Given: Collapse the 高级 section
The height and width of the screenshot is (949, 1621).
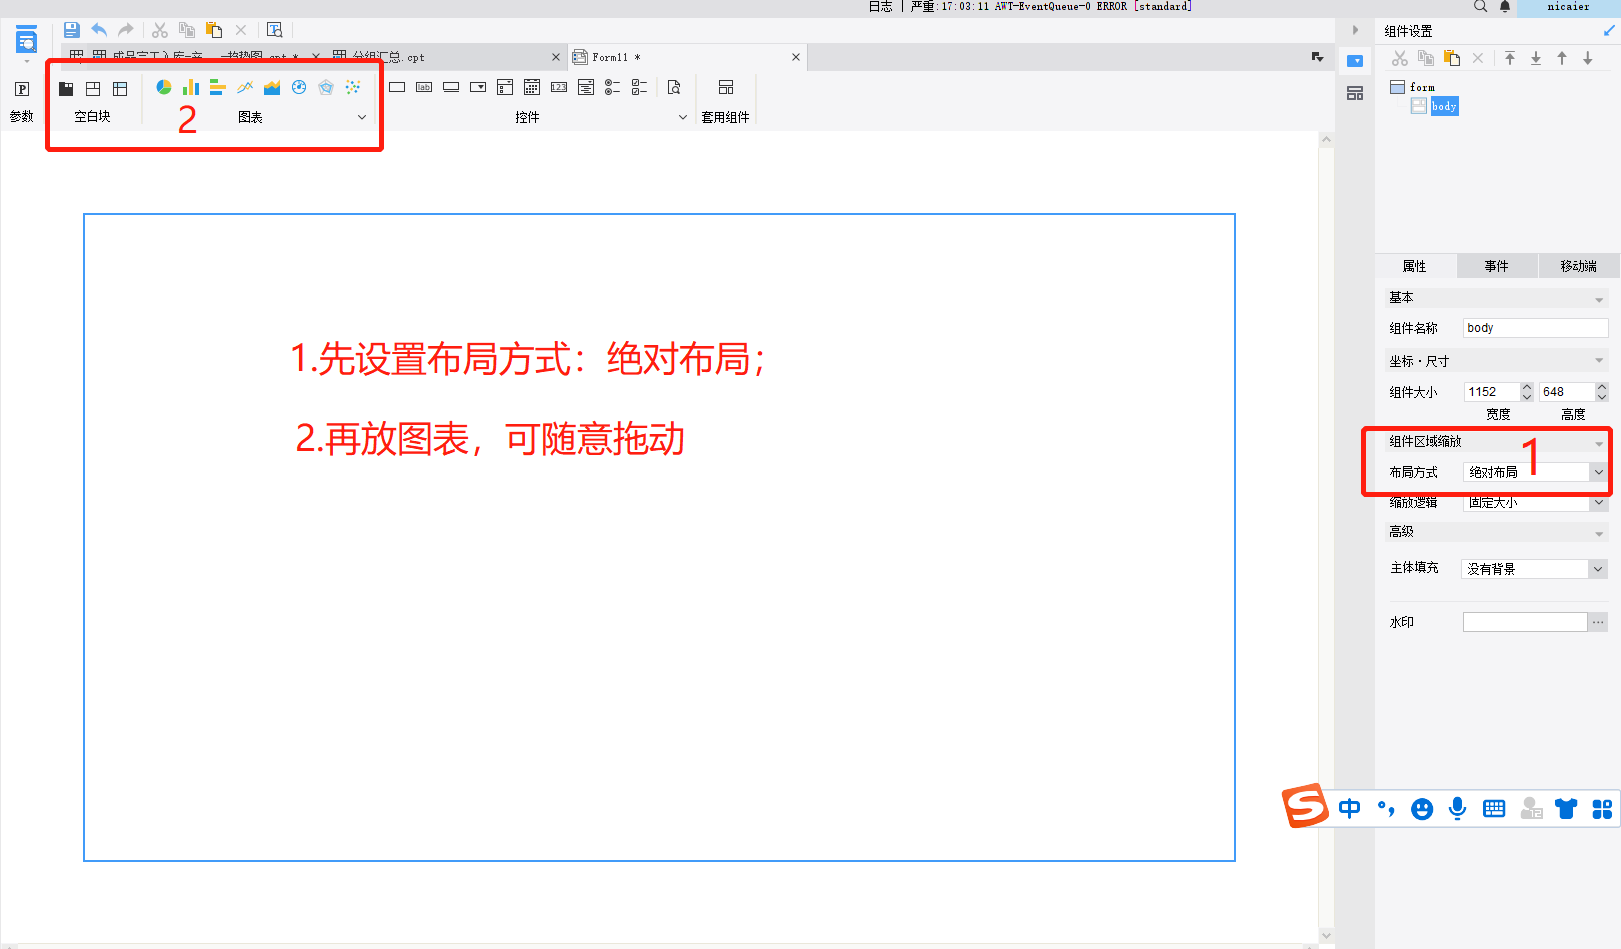Looking at the screenshot, I should click(x=1599, y=533).
